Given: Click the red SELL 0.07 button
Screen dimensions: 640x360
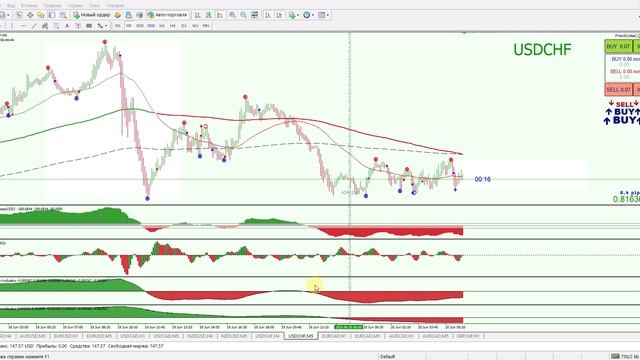Looking at the screenshot, I should 618,89.
